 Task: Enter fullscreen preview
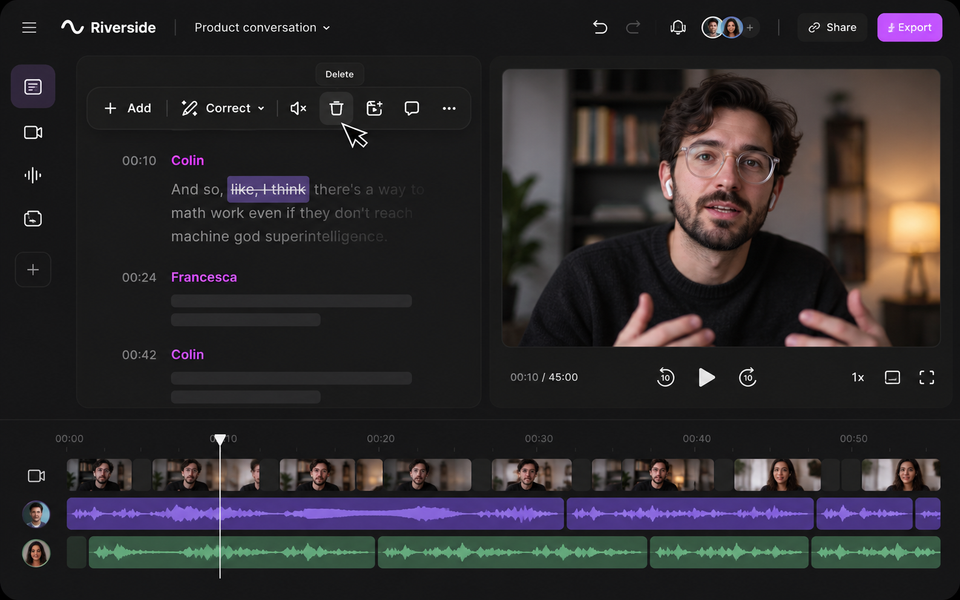coord(927,377)
